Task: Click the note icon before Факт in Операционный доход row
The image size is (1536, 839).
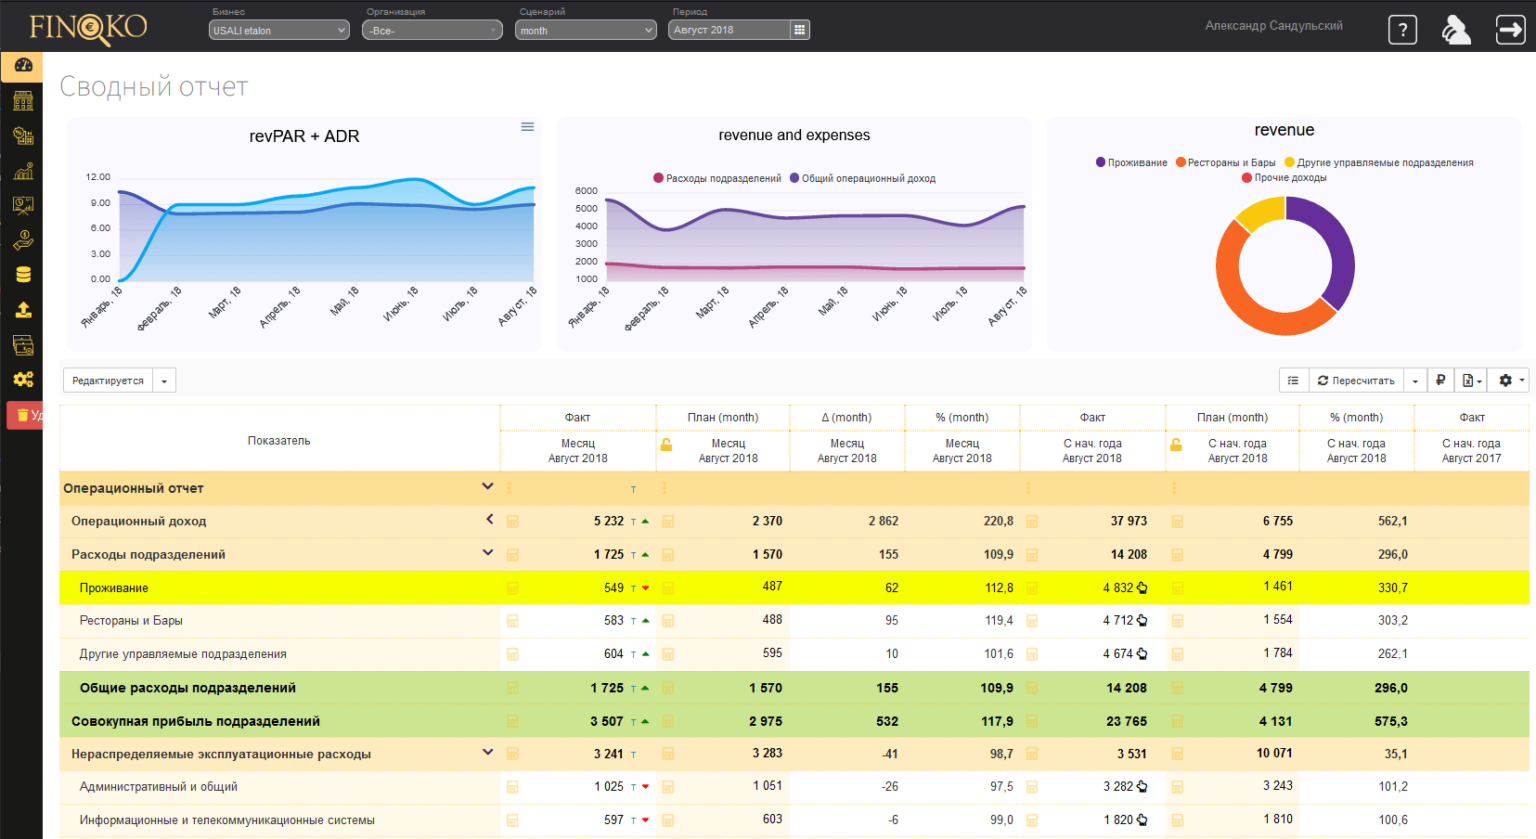Action: click(513, 521)
